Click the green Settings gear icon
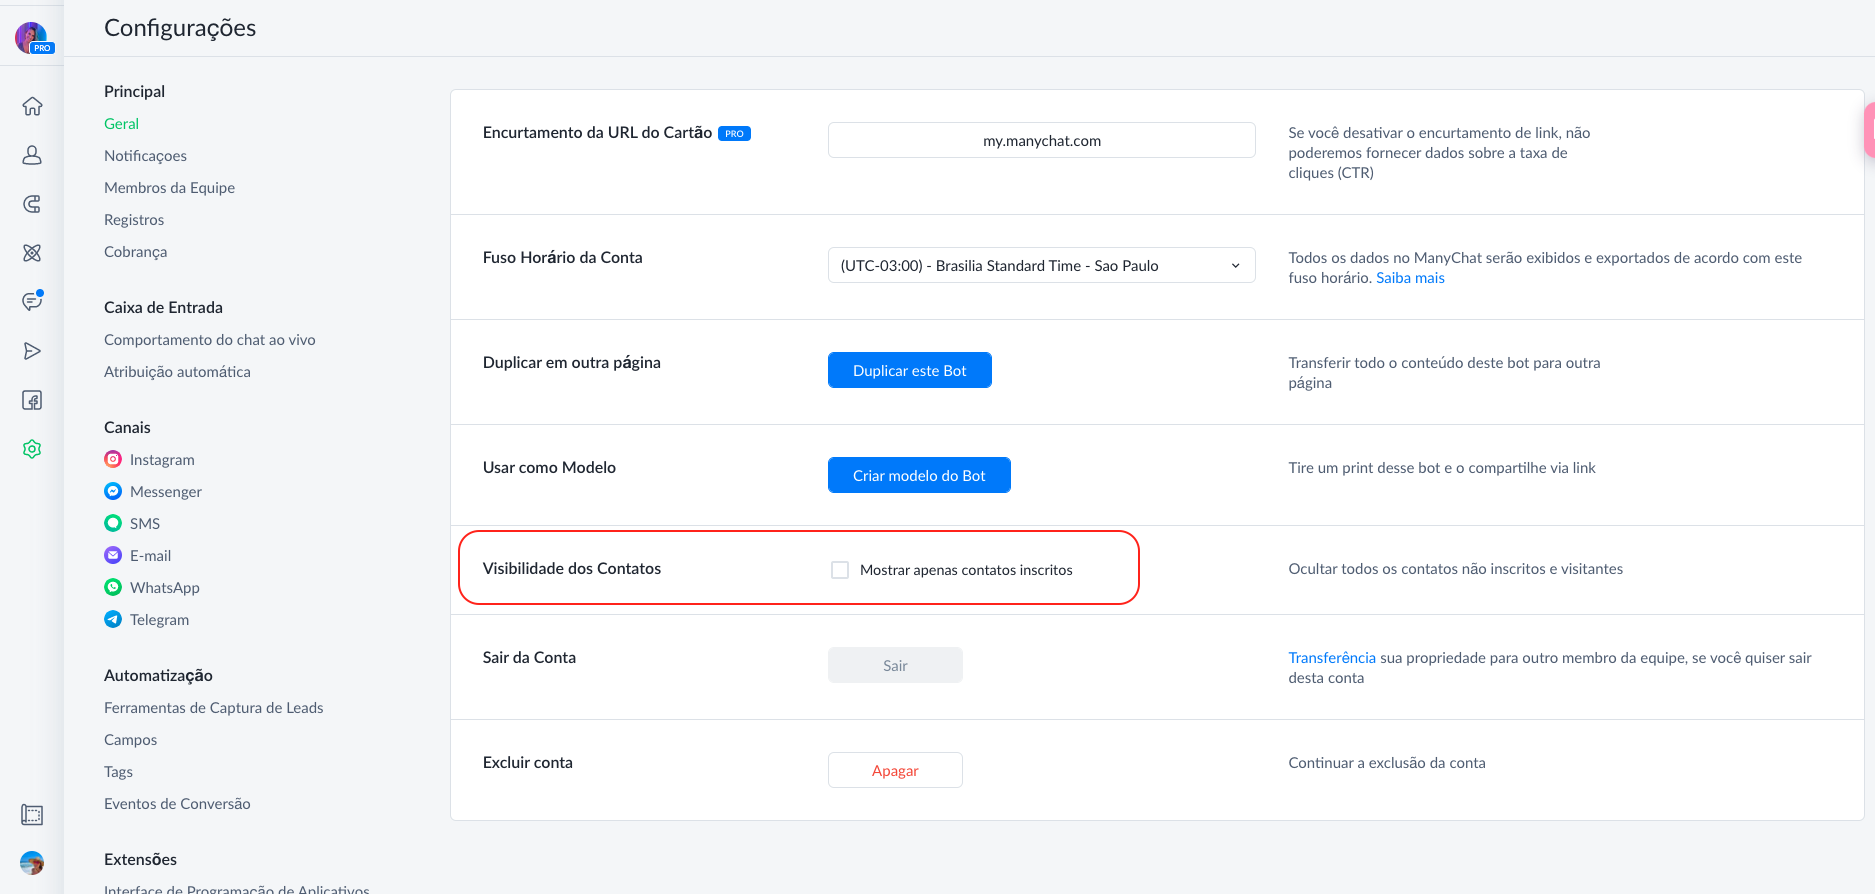This screenshot has width=1875, height=894. 32,449
